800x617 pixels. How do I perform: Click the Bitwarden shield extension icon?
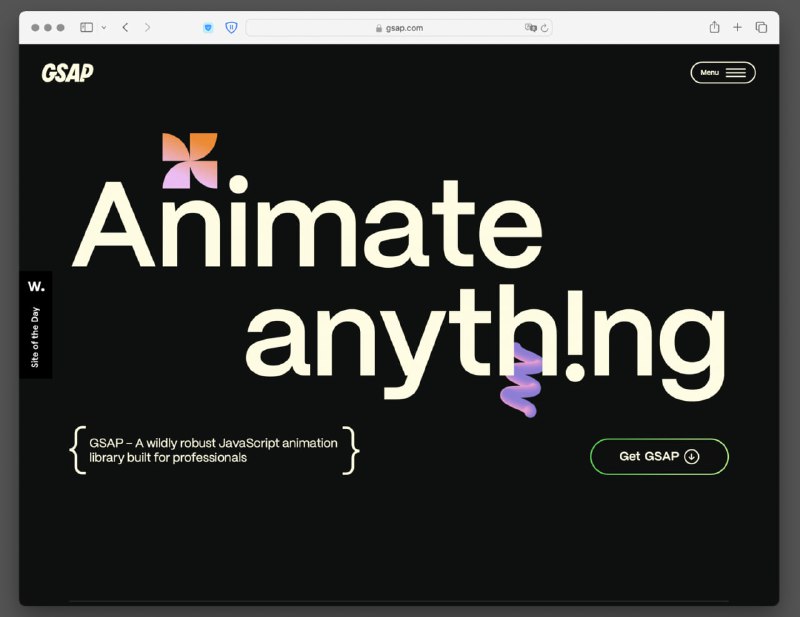point(231,28)
